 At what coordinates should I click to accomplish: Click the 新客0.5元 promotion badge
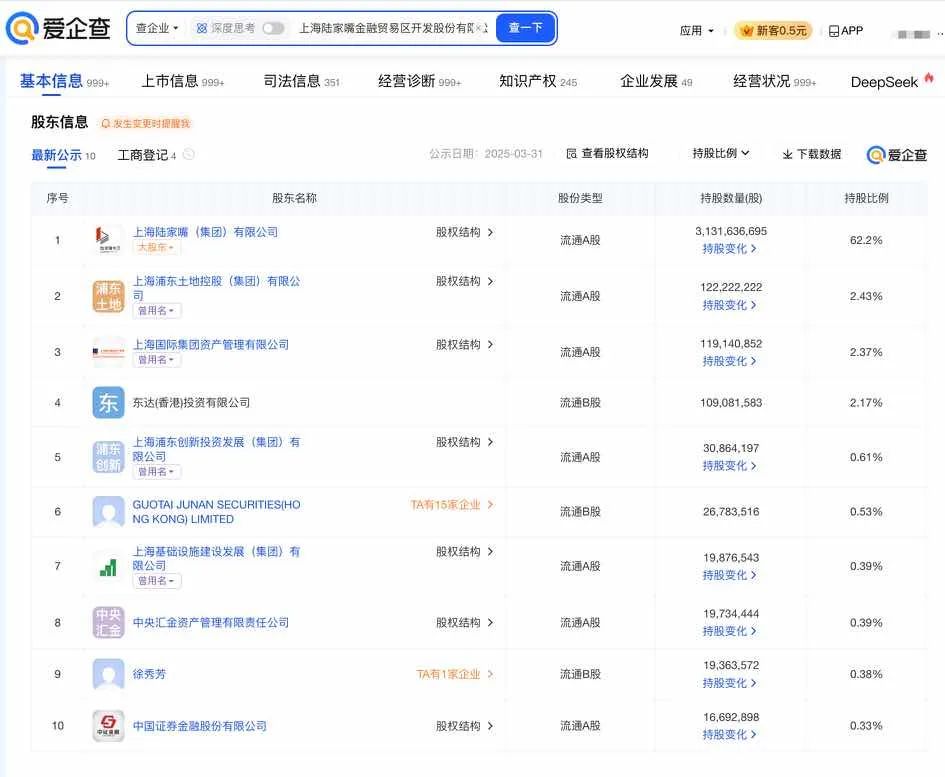[x=773, y=31]
